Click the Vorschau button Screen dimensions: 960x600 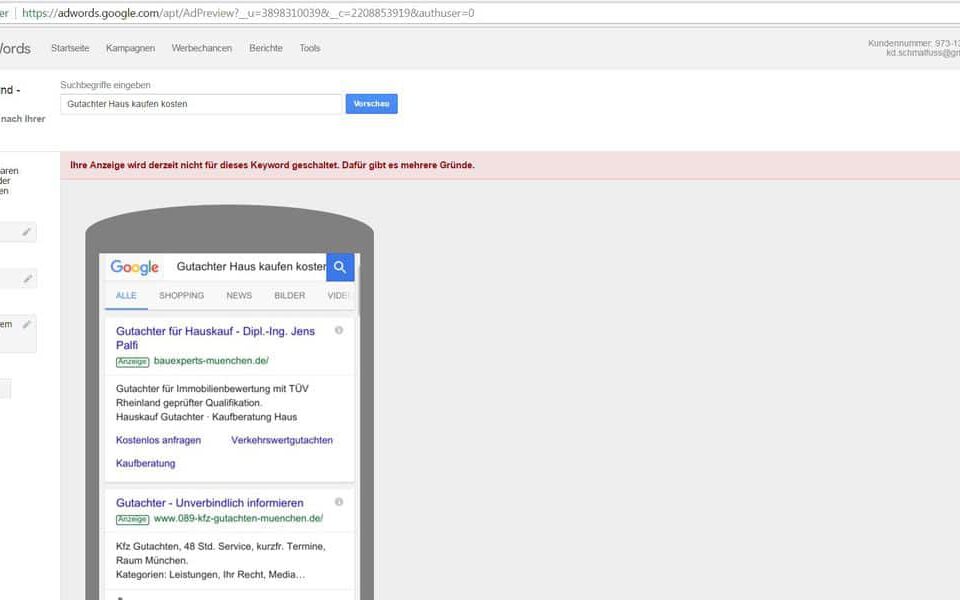pos(372,103)
